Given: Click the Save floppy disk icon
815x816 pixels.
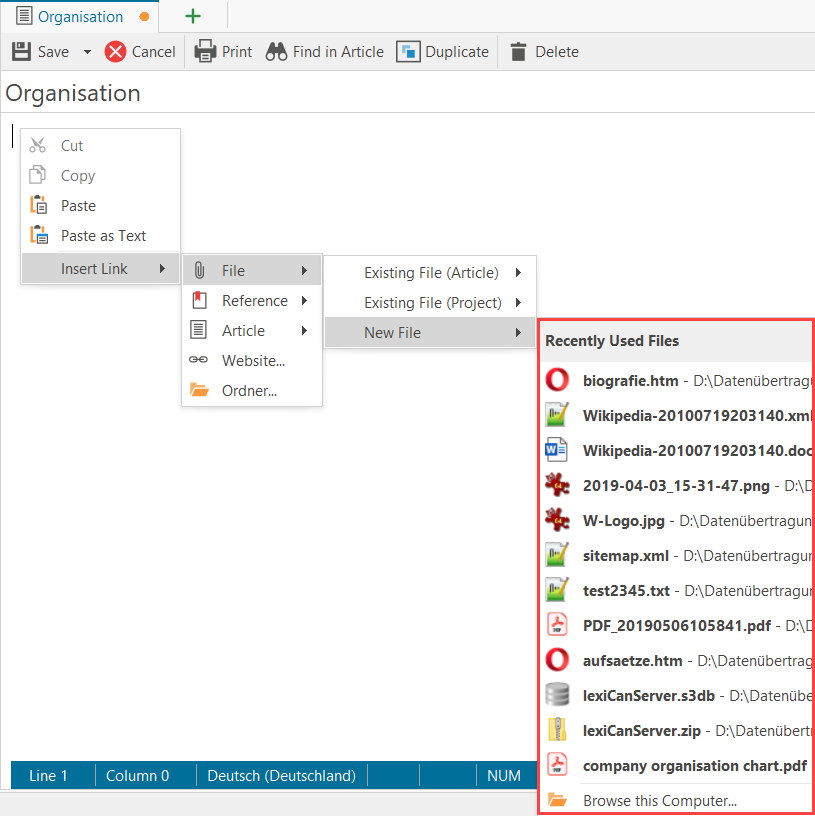Looking at the screenshot, I should (x=21, y=51).
